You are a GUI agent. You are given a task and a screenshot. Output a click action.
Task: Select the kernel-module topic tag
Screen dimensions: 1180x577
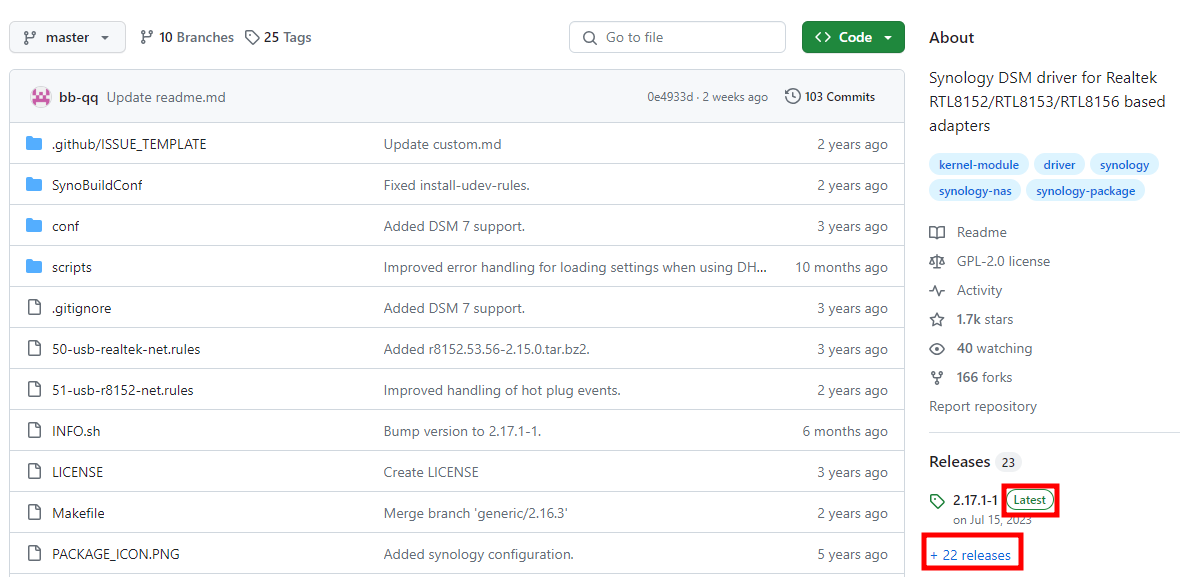pos(979,165)
